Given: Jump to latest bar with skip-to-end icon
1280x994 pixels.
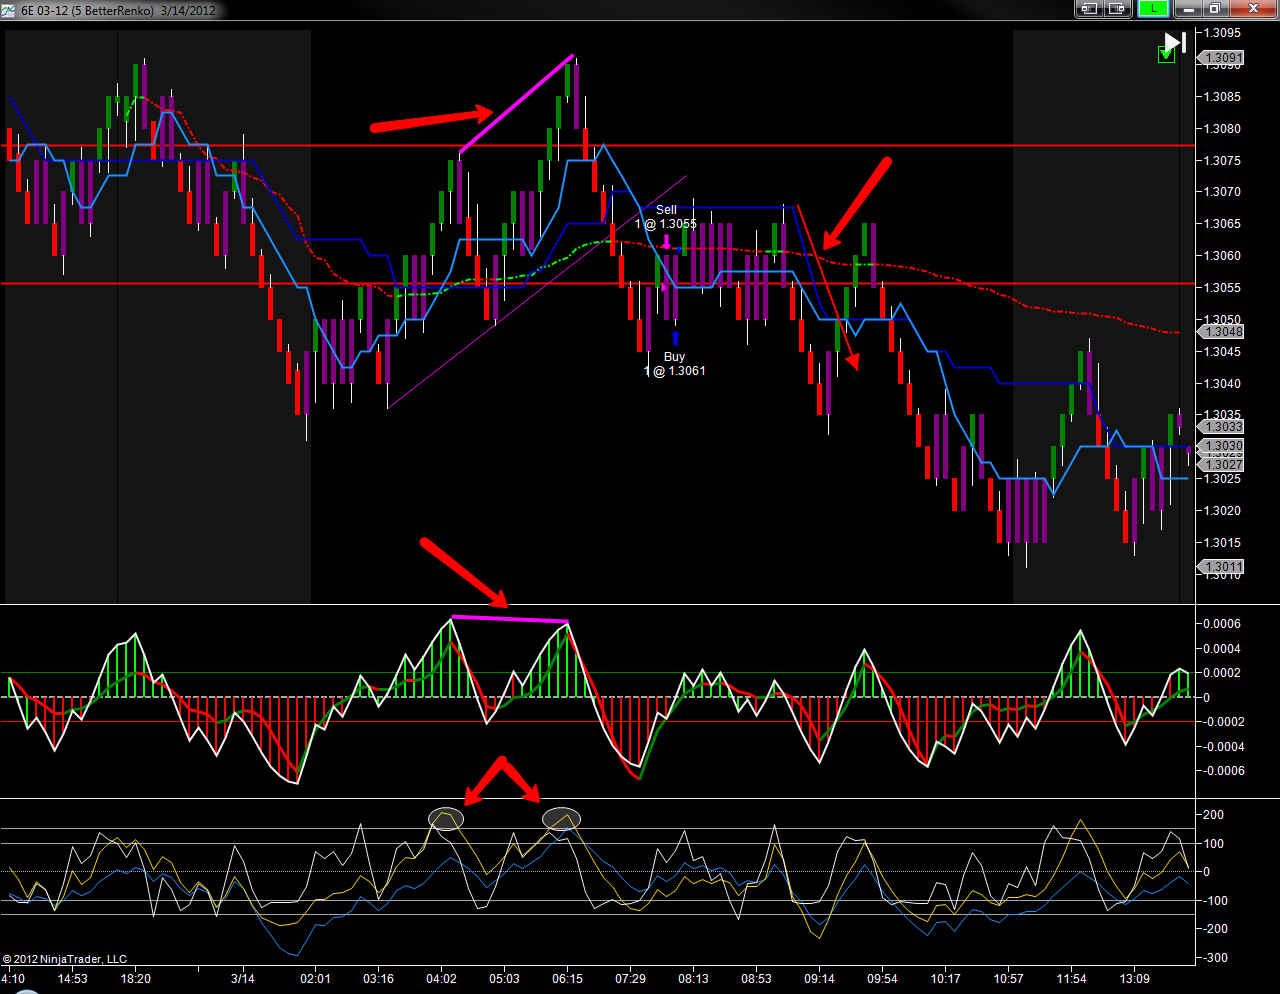Looking at the screenshot, I should point(1175,42).
